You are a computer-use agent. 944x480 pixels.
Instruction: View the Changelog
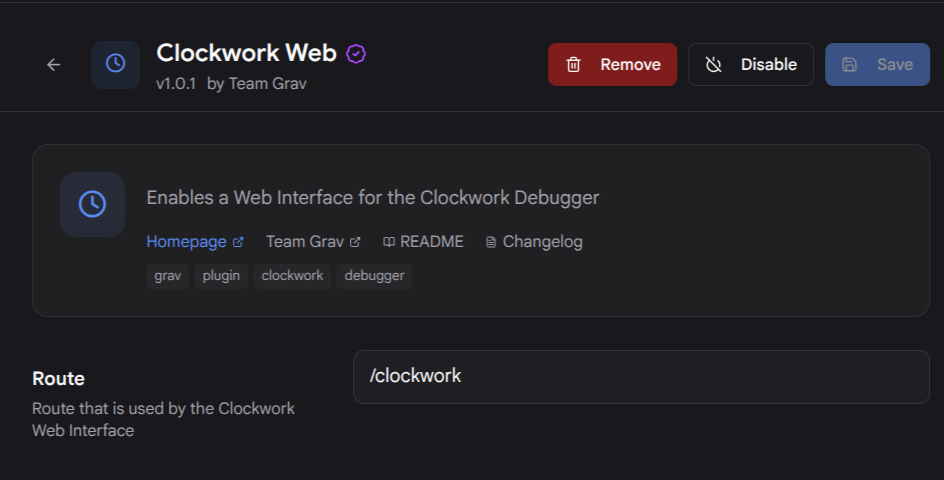[x=534, y=242]
